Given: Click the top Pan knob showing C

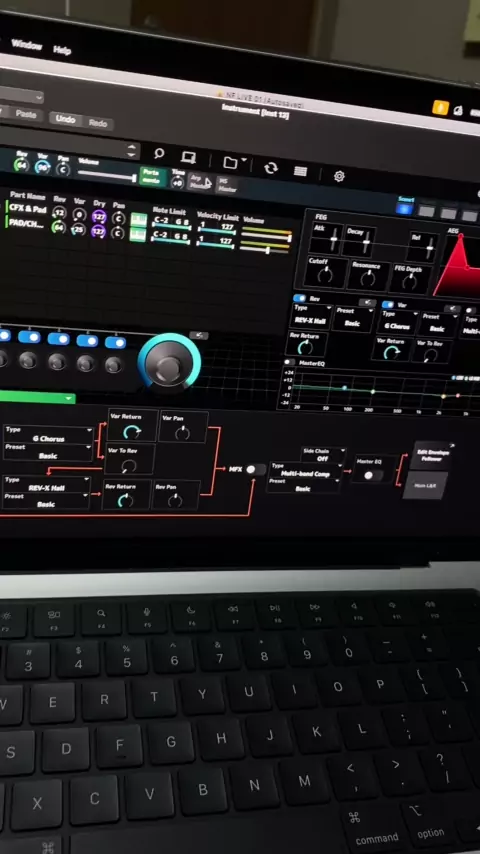Looking at the screenshot, I should (63, 169).
